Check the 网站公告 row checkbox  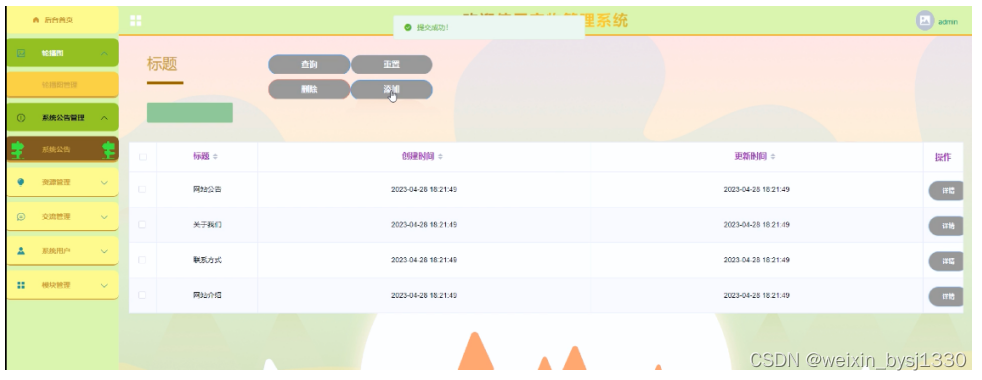pos(143,189)
